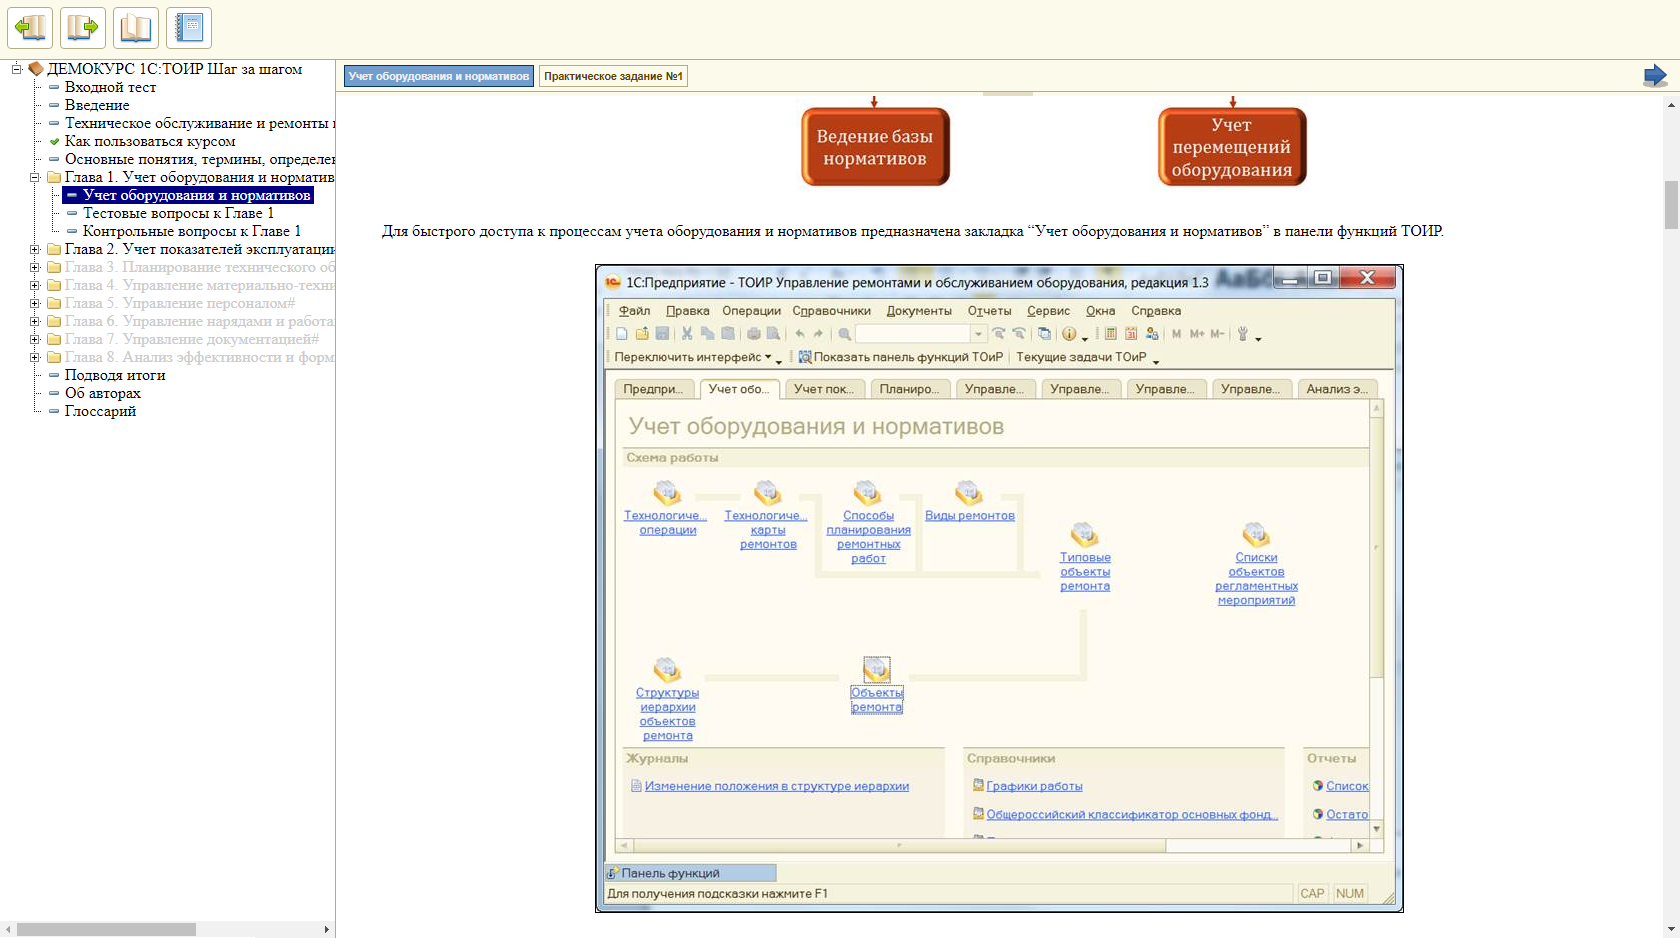Click the 'Ведение базы нормативов' block
Viewport: 1680px width, 938px height.
(x=875, y=147)
